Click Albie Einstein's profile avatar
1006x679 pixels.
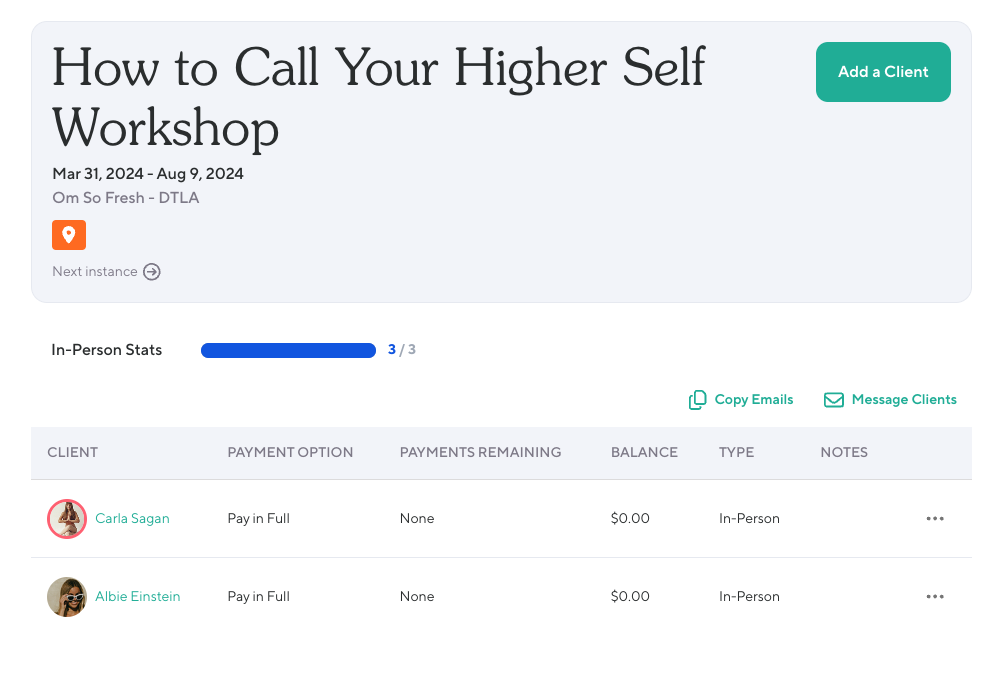click(67, 597)
